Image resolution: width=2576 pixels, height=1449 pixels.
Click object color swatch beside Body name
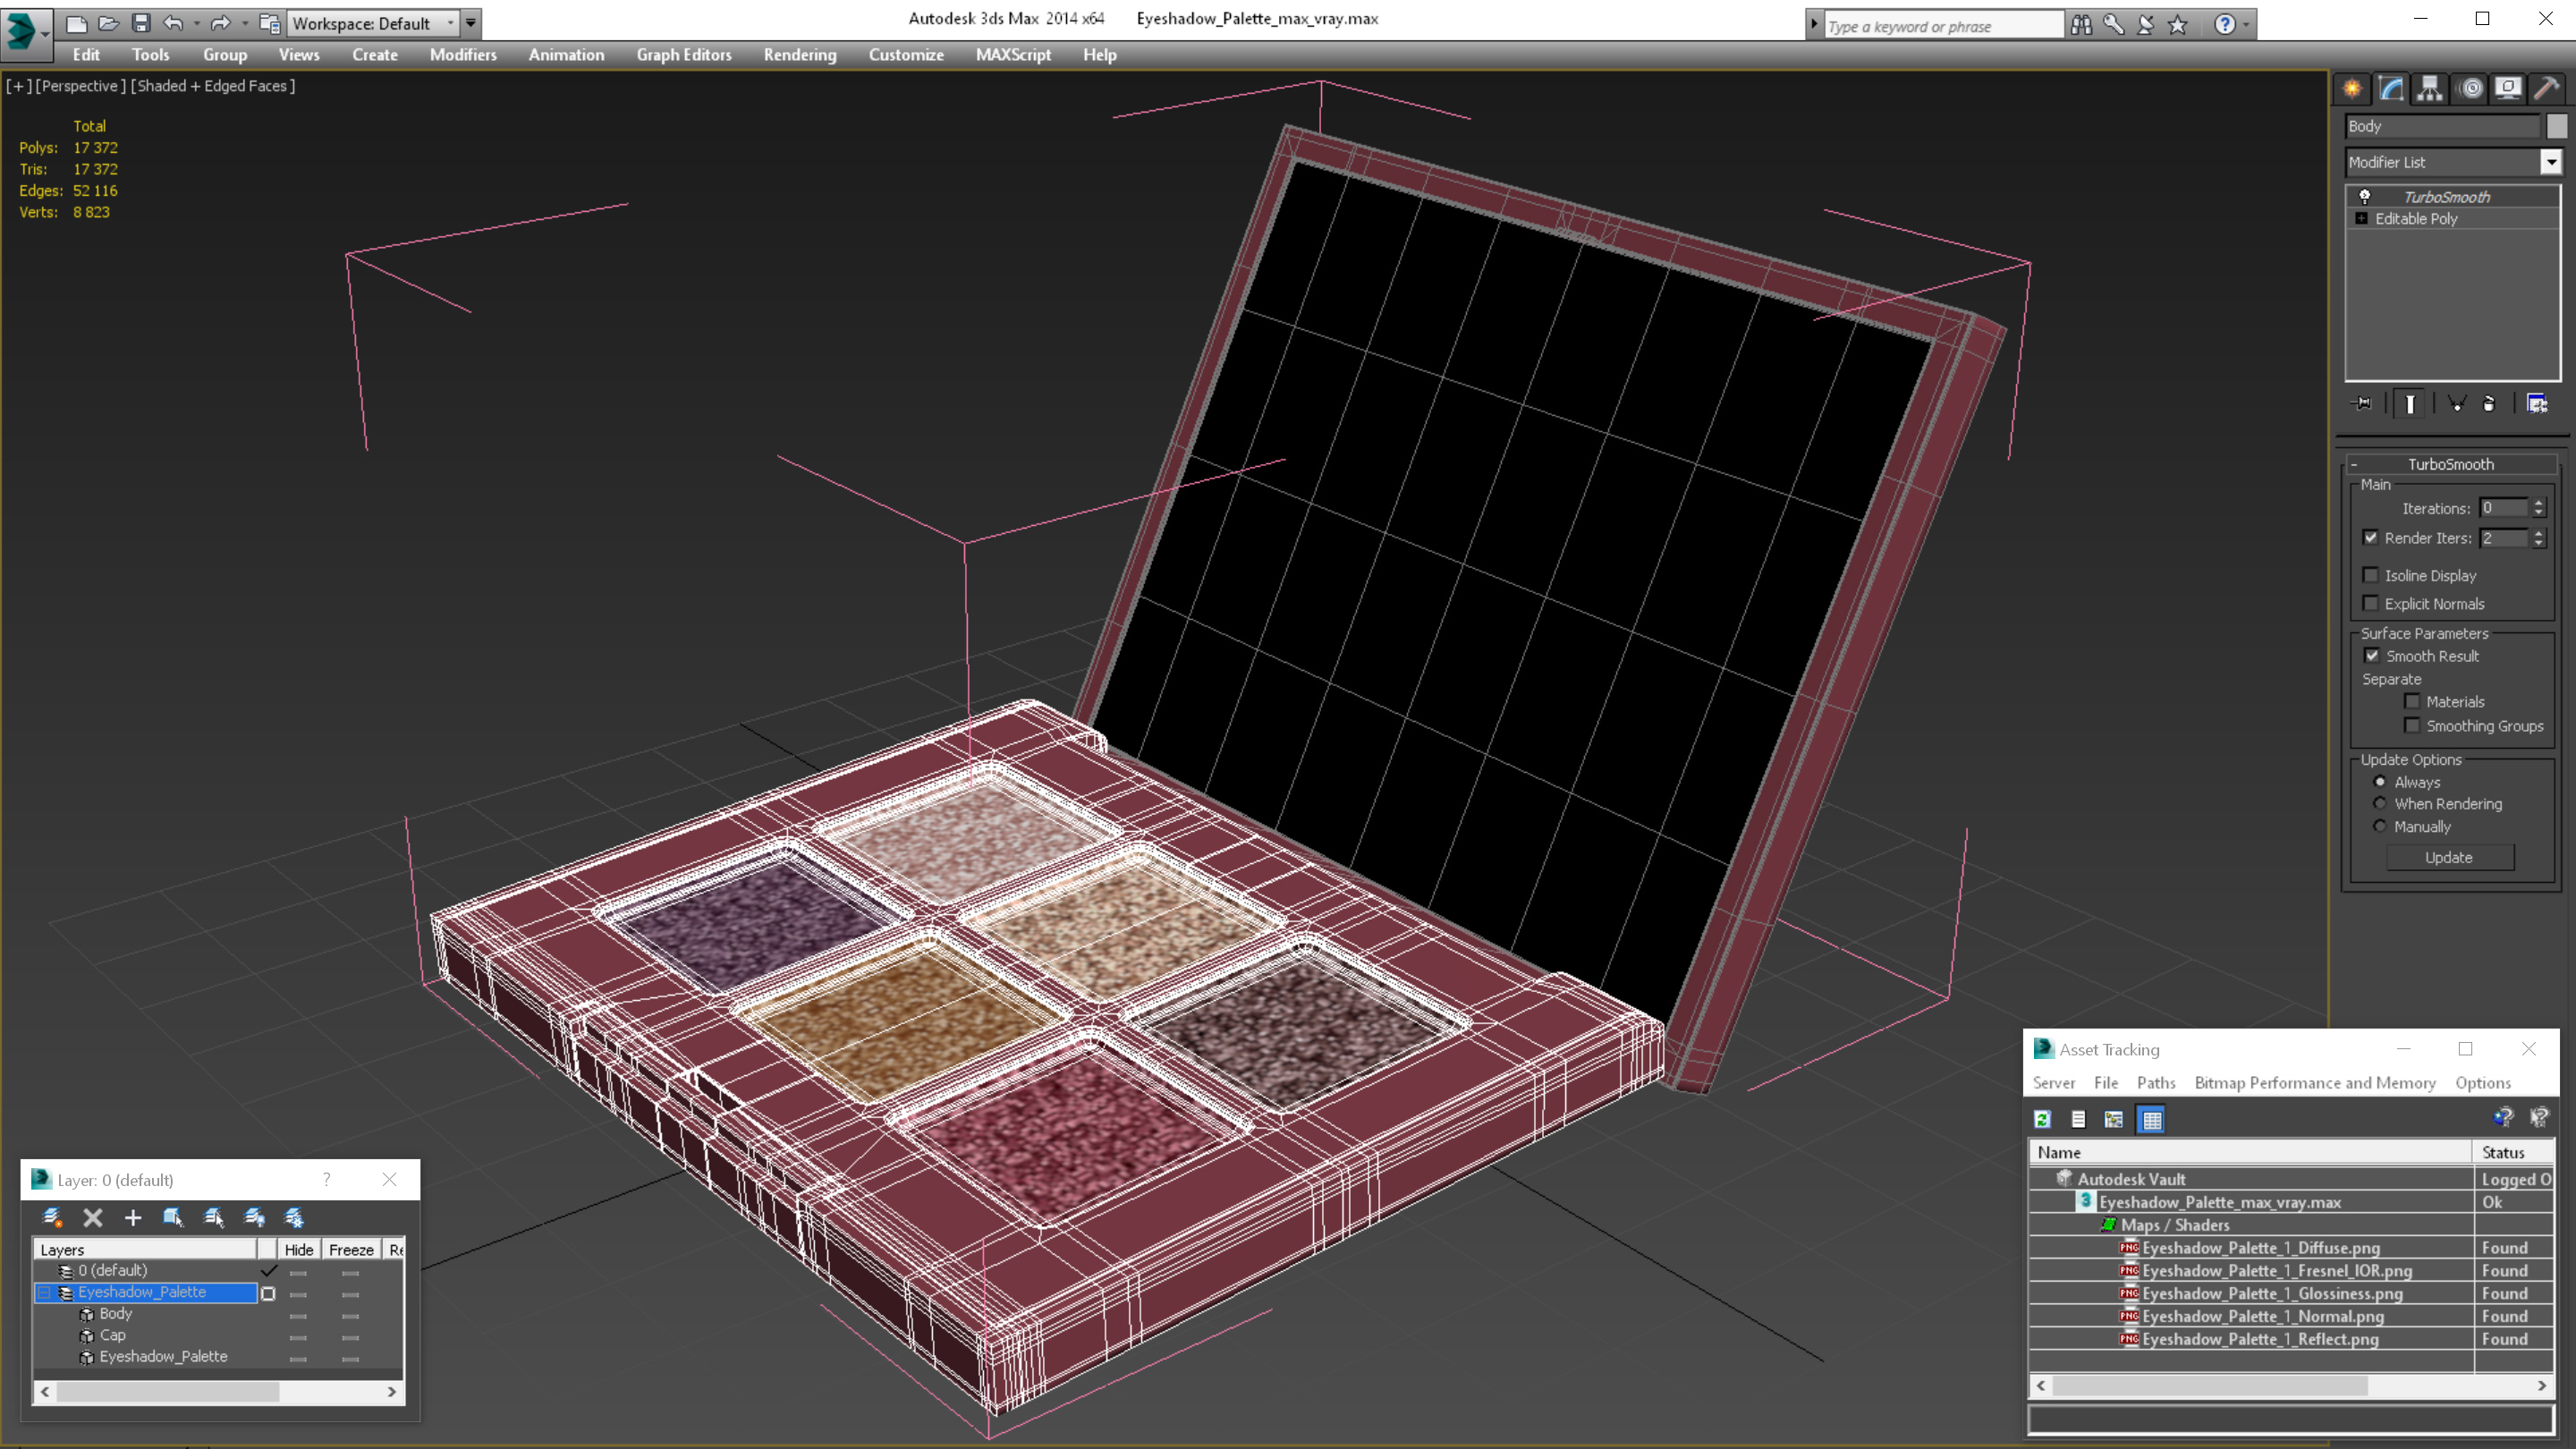pyautogui.click(x=2556, y=126)
